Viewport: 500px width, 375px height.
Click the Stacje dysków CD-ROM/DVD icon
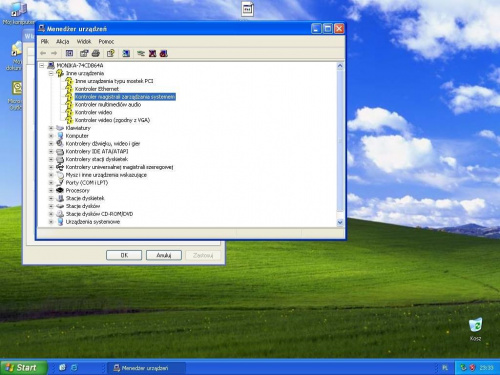60,214
